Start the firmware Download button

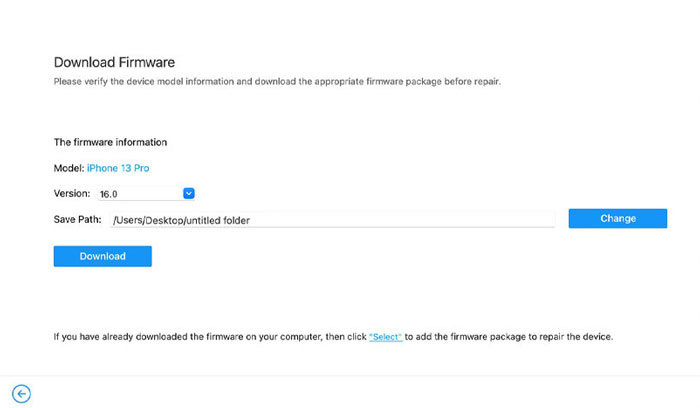click(x=103, y=256)
